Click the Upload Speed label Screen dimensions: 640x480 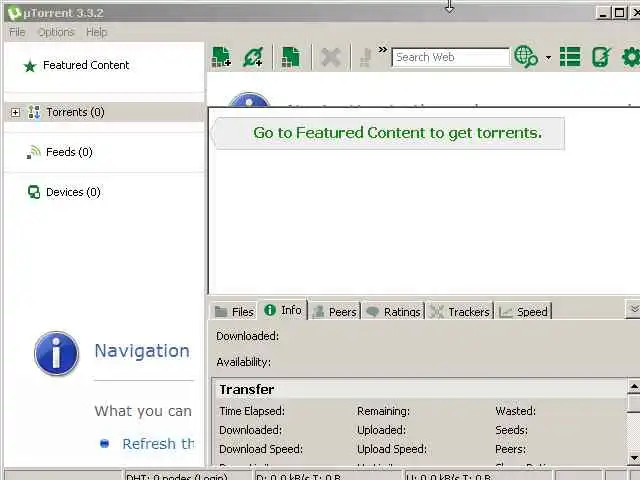(x=392, y=449)
